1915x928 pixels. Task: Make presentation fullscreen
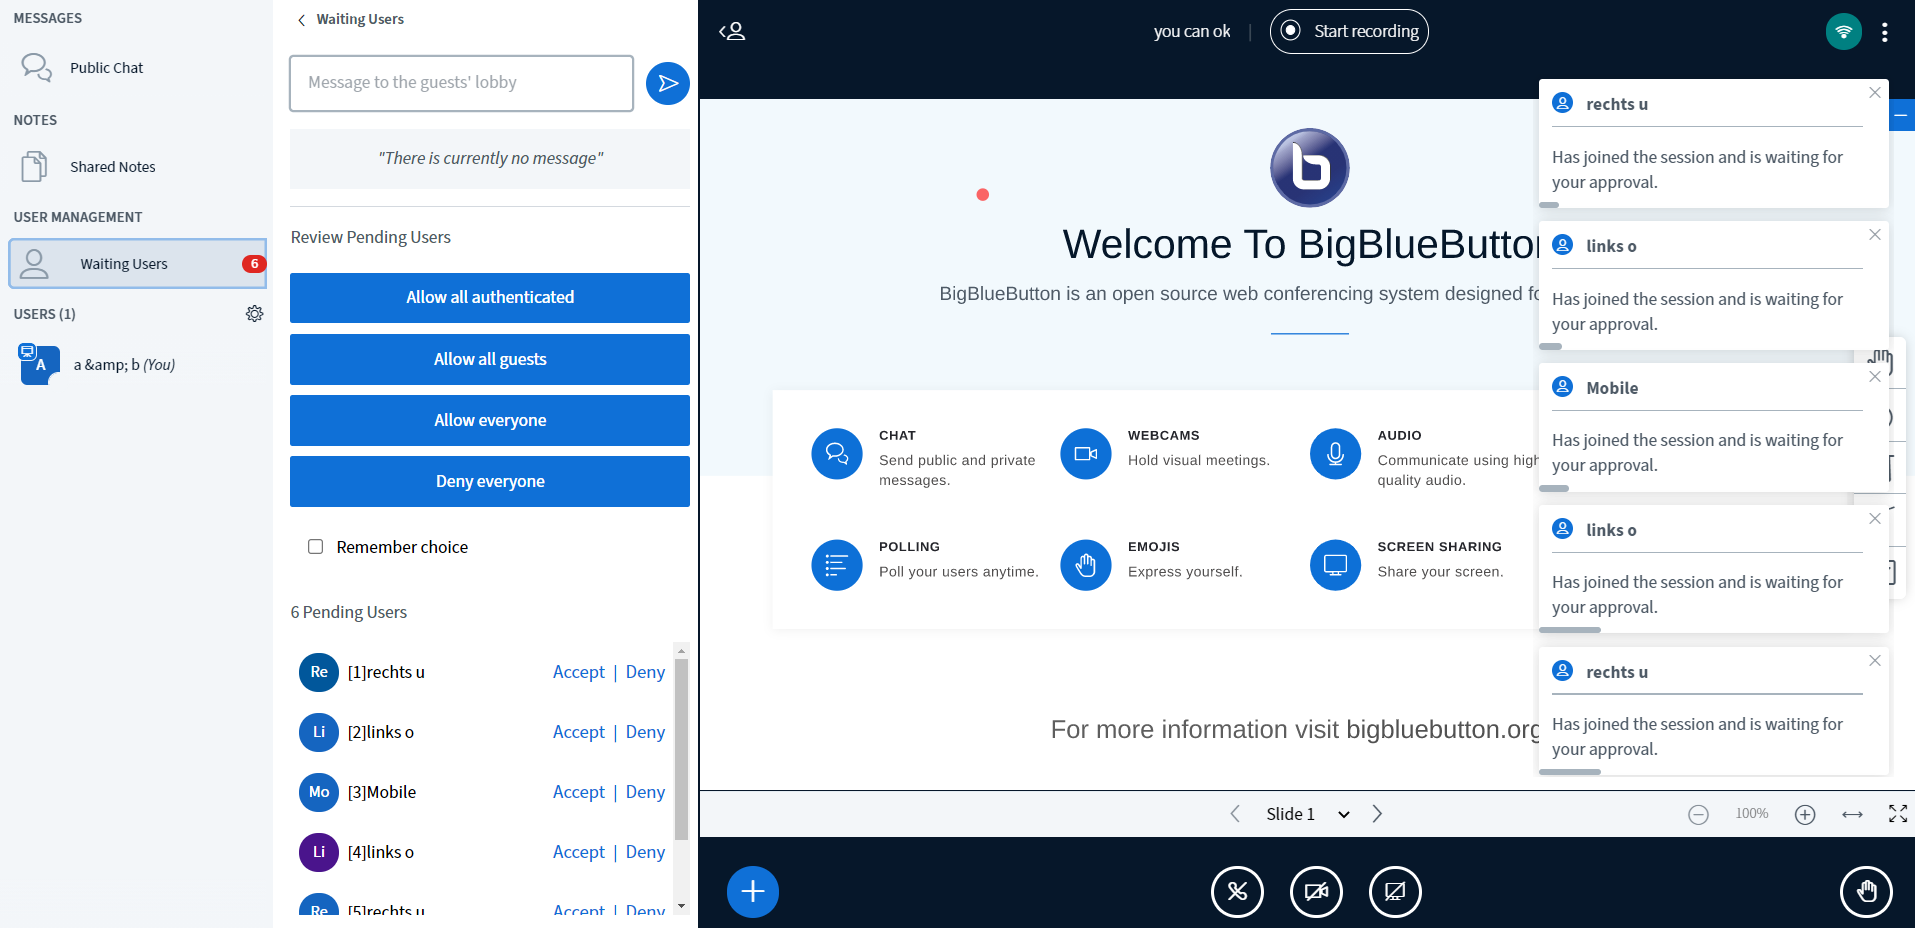[1898, 814]
